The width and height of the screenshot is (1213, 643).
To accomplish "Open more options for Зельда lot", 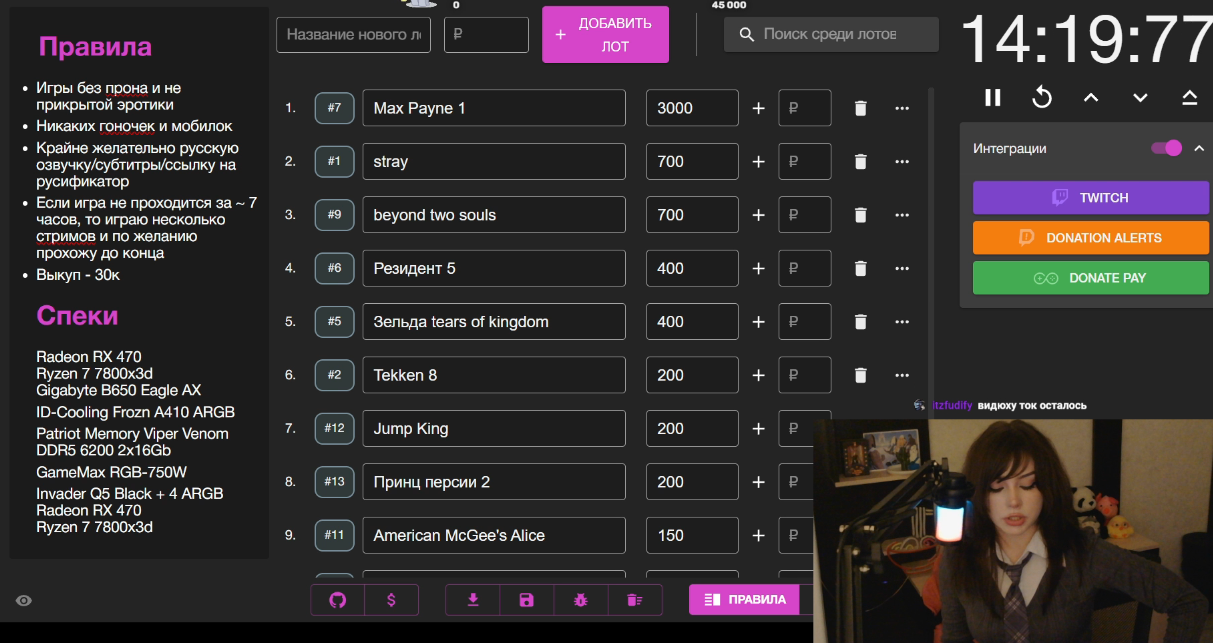I will pyautogui.click(x=902, y=322).
